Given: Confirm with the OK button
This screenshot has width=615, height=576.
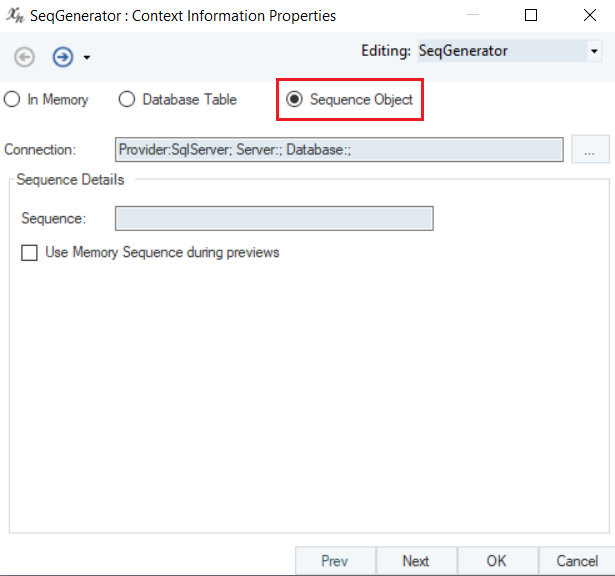Looking at the screenshot, I should coord(497,561).
